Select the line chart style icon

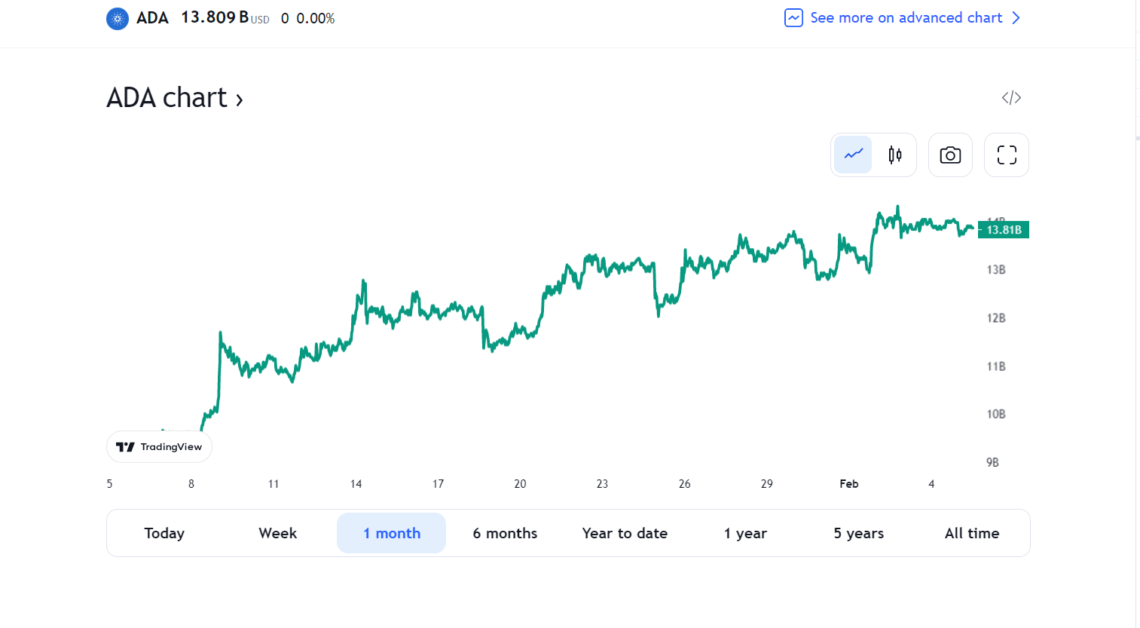point(853,155)
